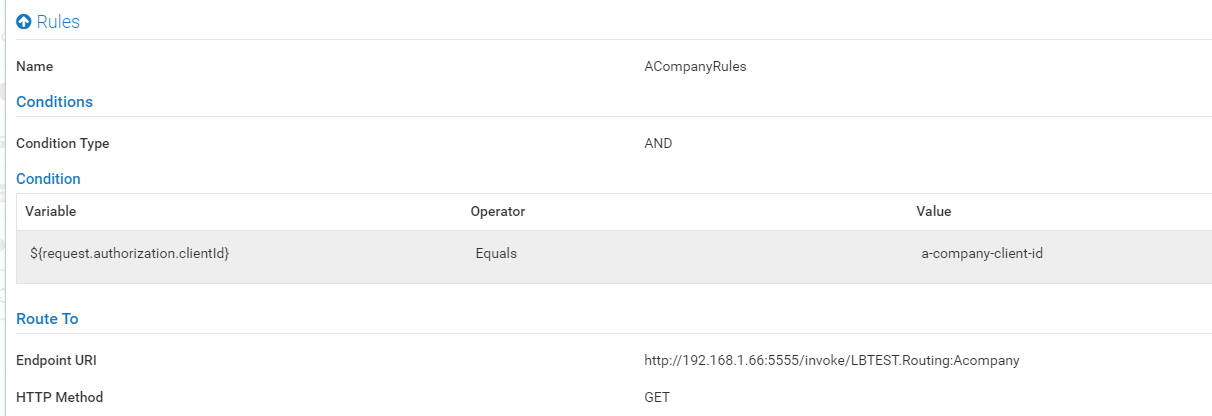Click the Condition Type label
1212x416 pixels.
63,144
